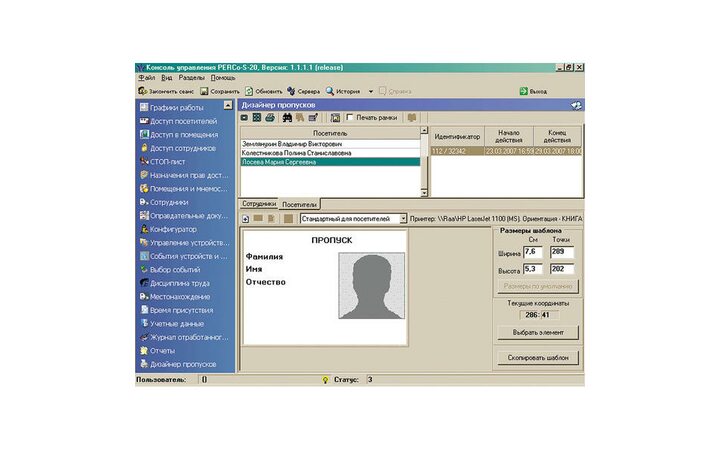720x450 pixels.
Task: Collapse the left sidebar using its top arrow
Action: 228,106
